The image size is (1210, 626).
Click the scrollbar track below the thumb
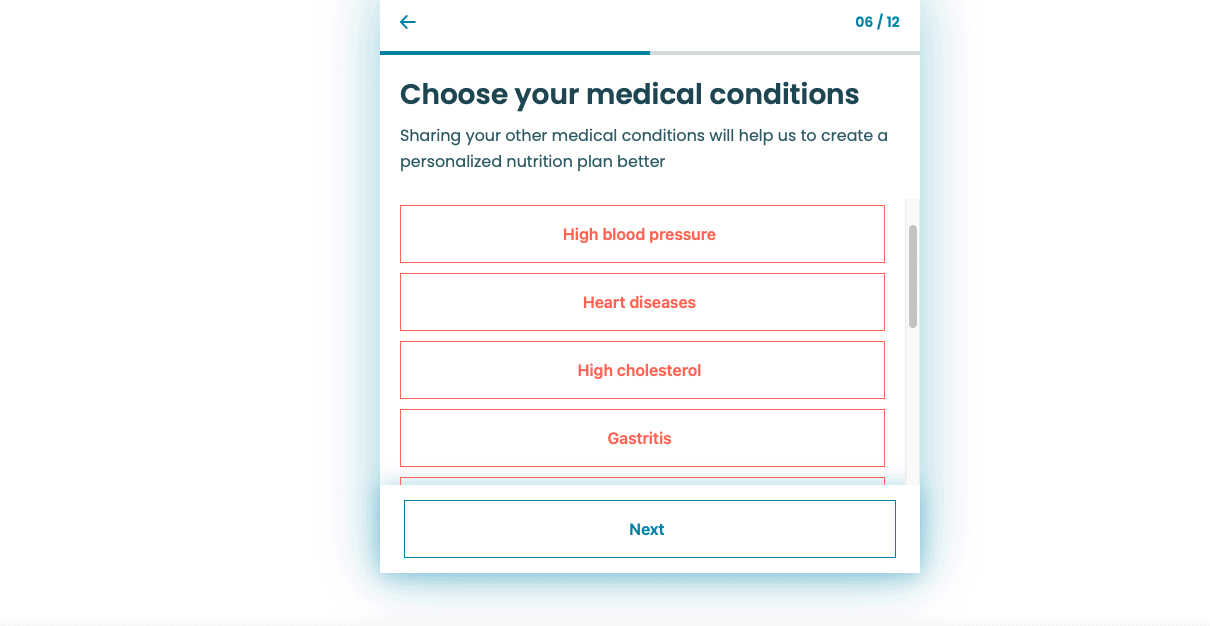[x=913, y=405]
